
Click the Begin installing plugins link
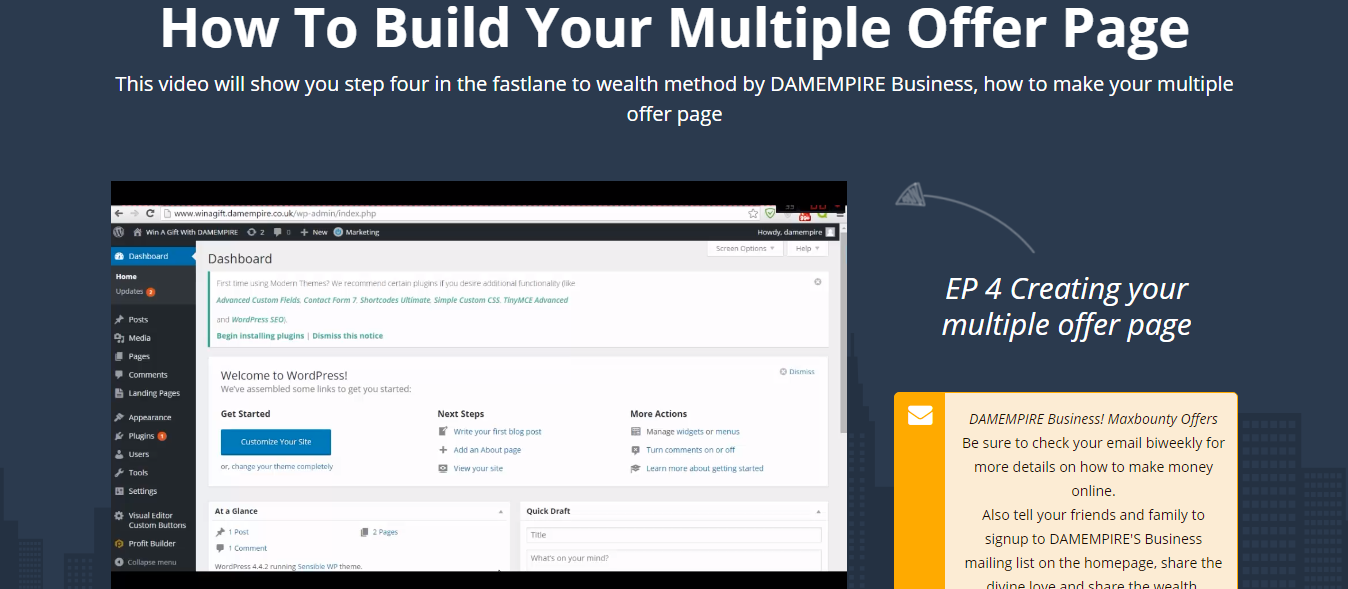click(260, 336)
